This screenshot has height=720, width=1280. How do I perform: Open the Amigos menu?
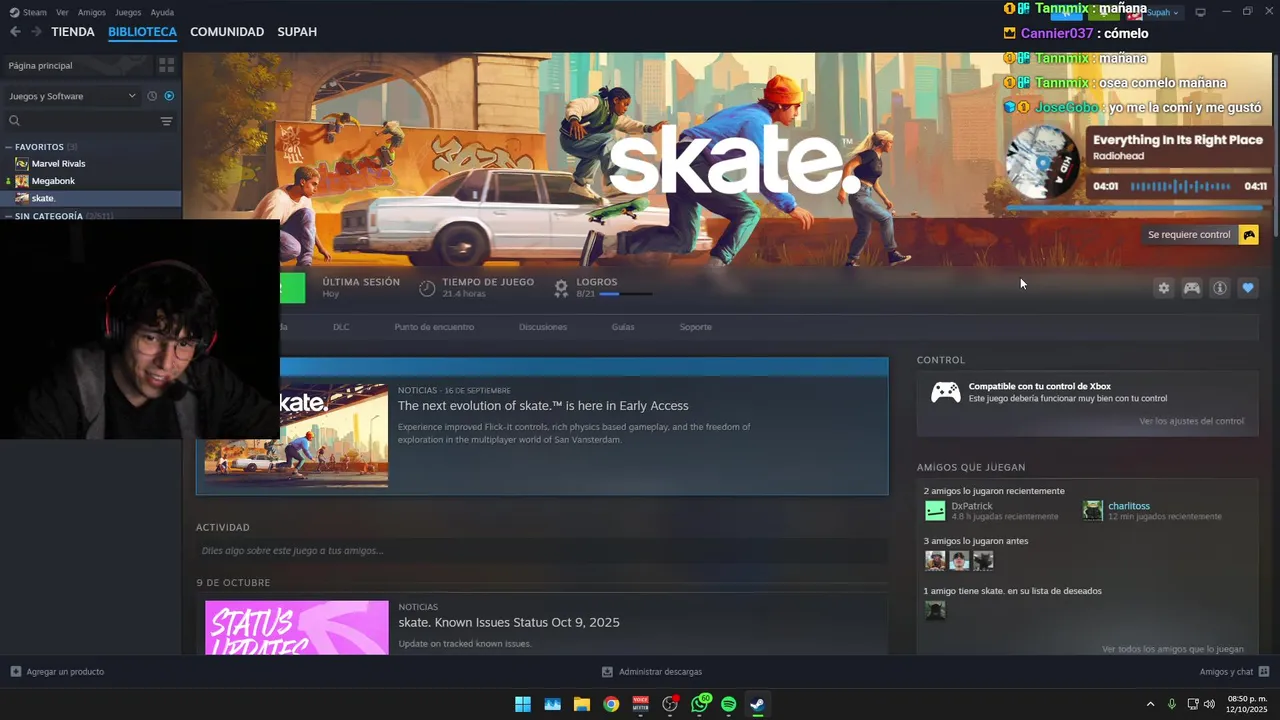pyautogui.click(x=92, y=12)
